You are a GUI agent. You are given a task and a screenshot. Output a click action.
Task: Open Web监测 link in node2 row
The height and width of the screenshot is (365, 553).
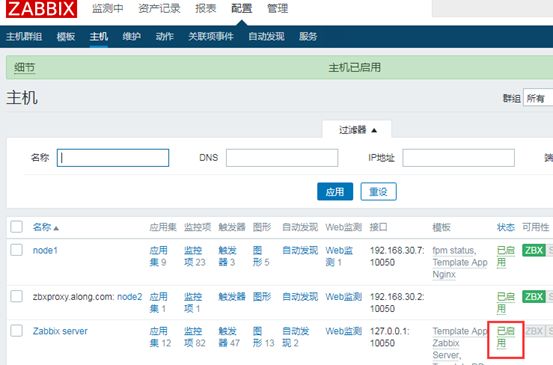coord(344,297)
